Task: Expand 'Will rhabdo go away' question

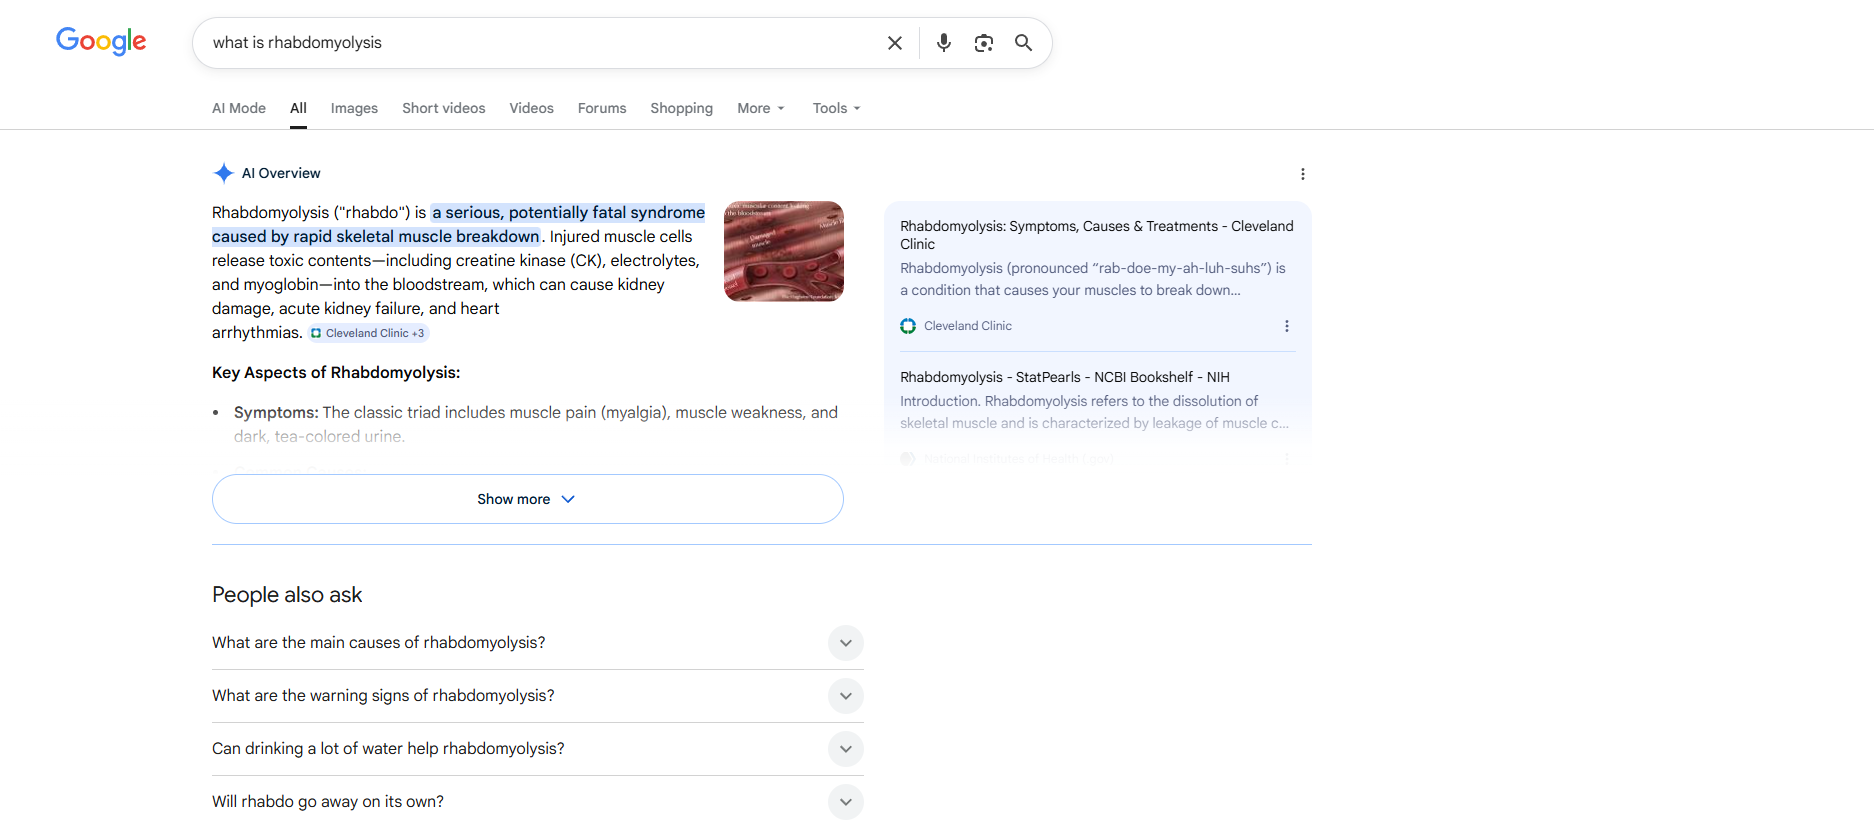Action: [x=845, y=802]
